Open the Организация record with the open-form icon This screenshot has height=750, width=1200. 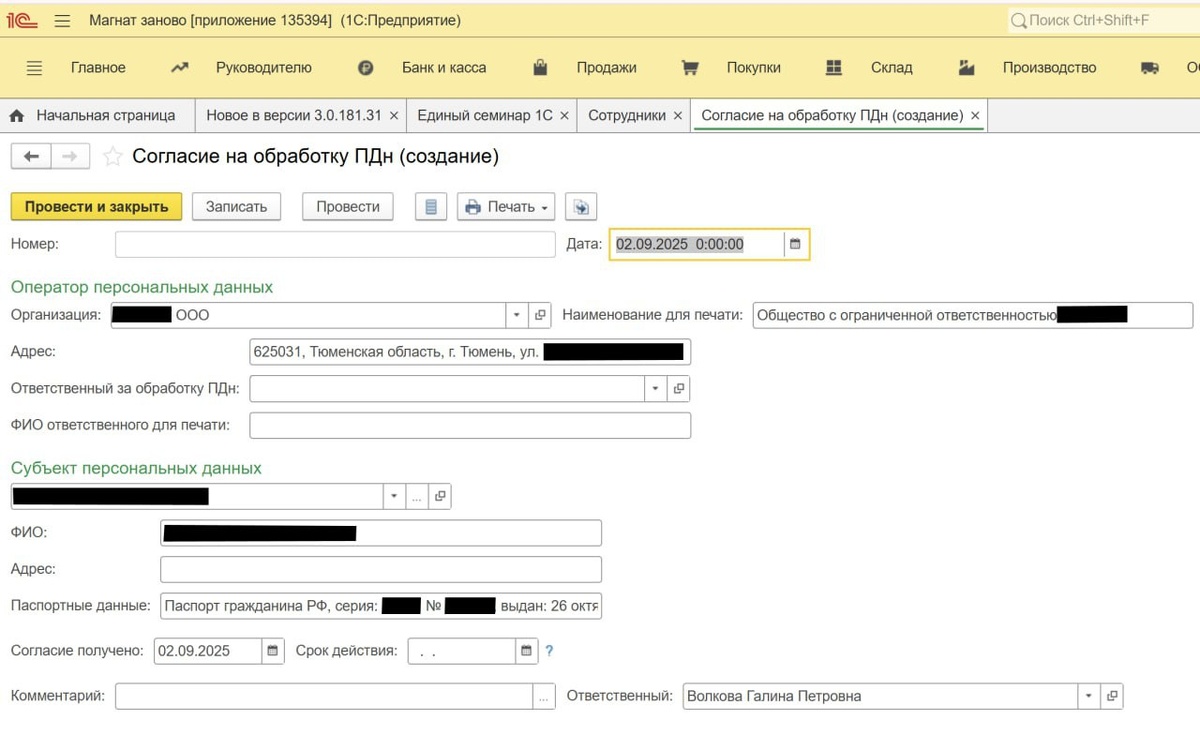(x=540, y=315)
